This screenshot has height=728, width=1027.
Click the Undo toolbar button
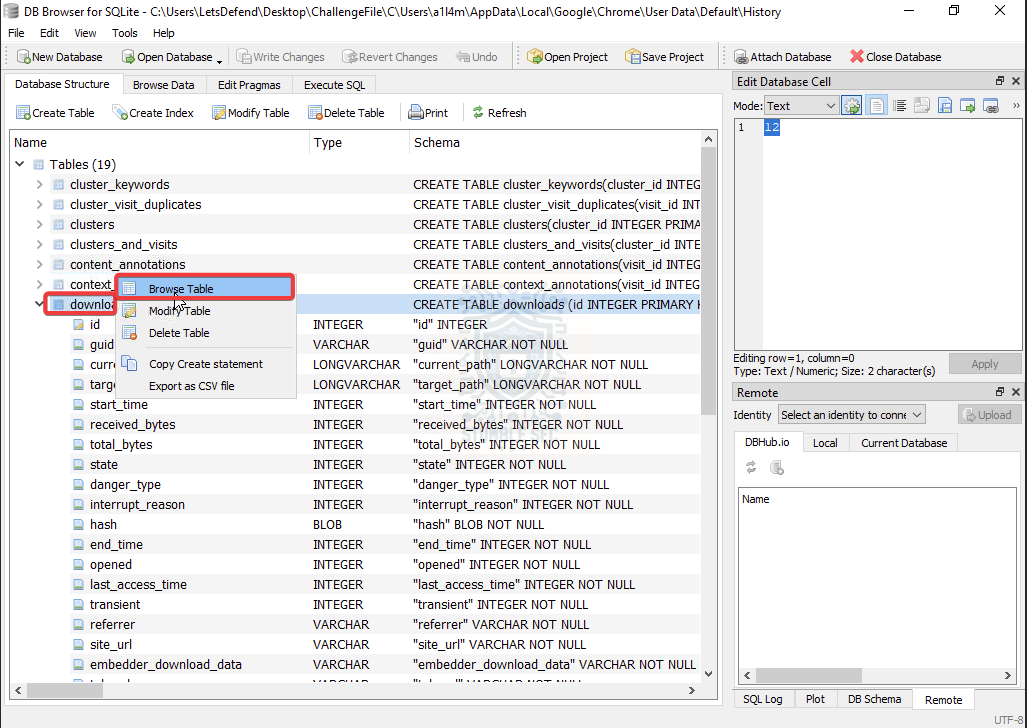click(x=476, y=57)
